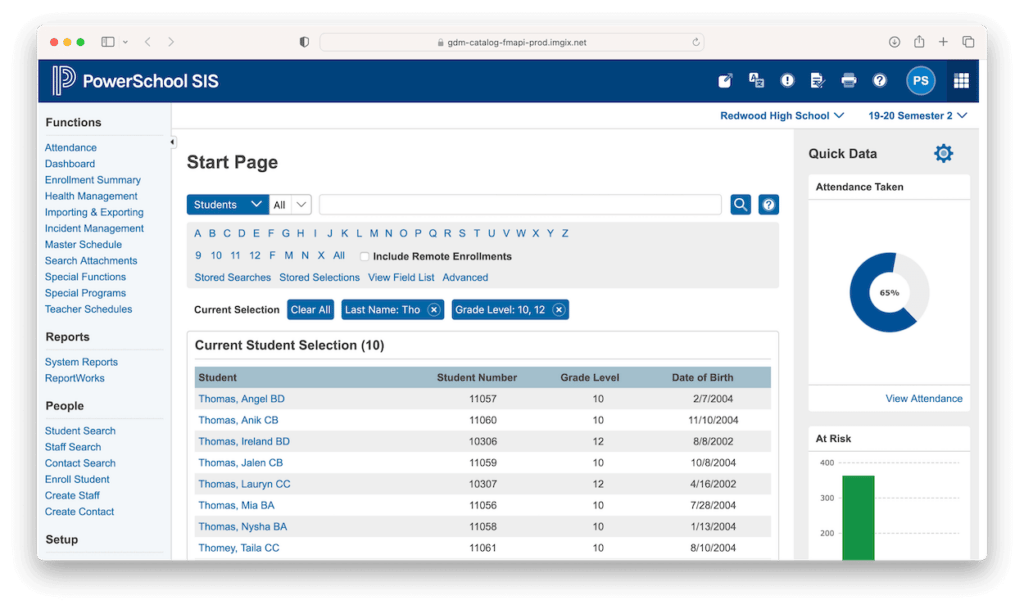Image resolution: width=1024 pixels, height=609 pixels.
Task: Click the Safari address bar
Action: (x=511, y=42)
